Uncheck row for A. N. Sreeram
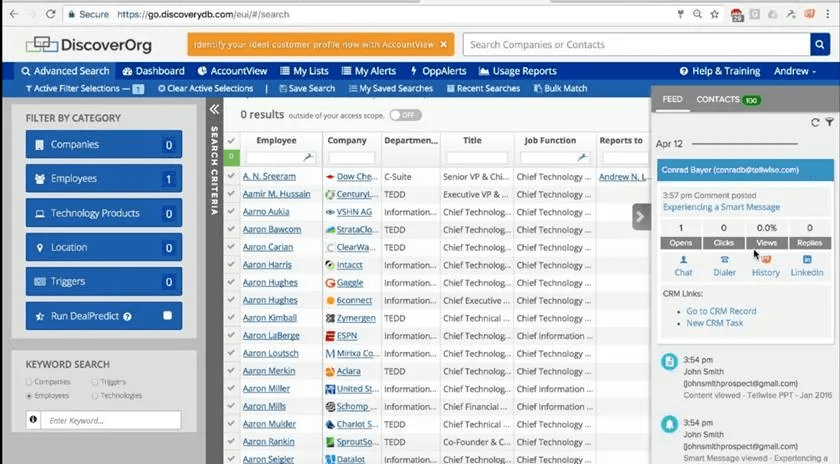840x464 pixels. pos(231,176)
